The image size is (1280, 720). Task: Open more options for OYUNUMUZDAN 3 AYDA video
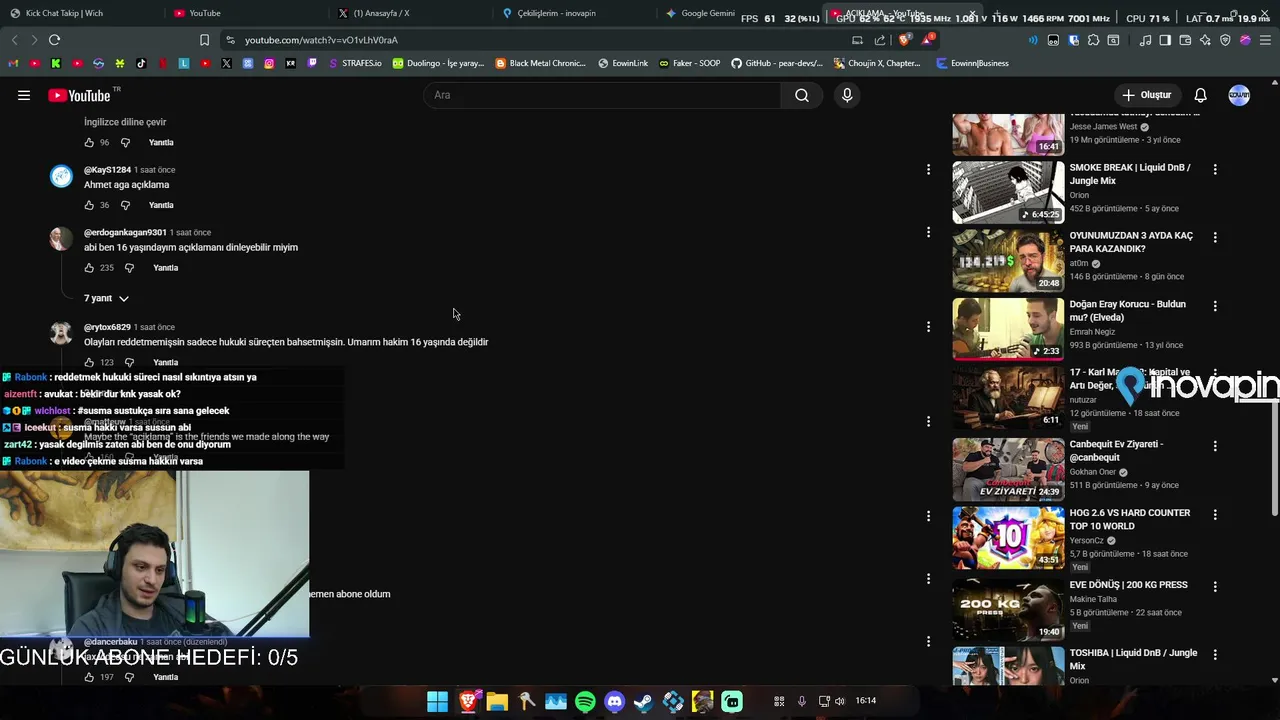pyautogui.click(x=1215, y=238)
